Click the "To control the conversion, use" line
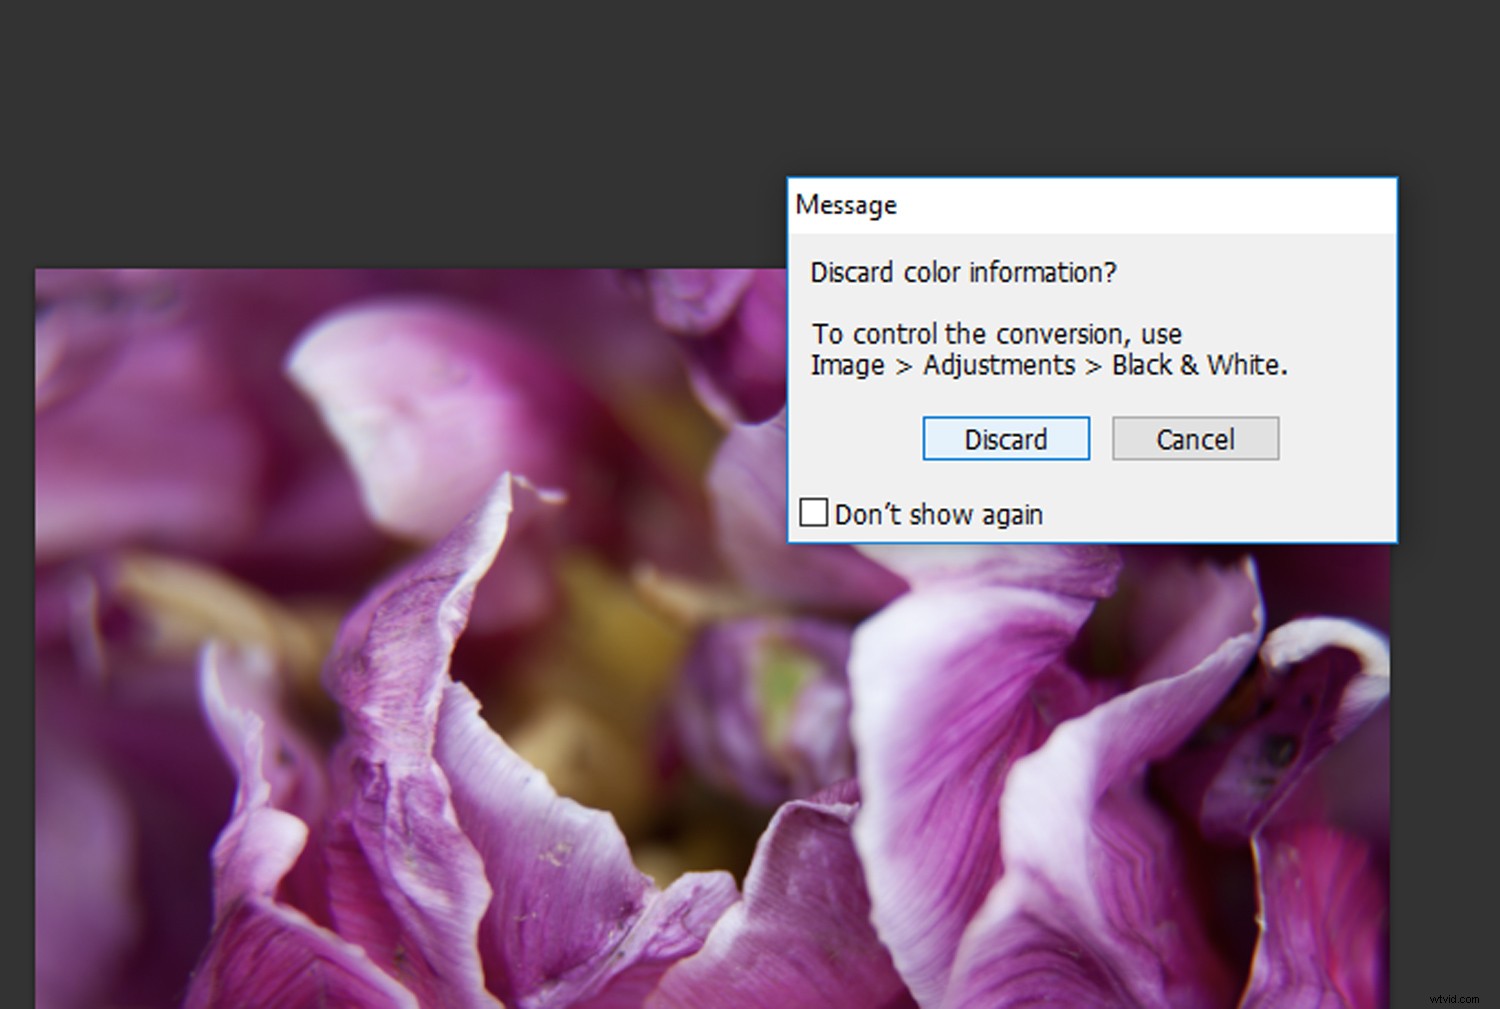Viewport: 1500px width, 1009px height. pos(996,333)
